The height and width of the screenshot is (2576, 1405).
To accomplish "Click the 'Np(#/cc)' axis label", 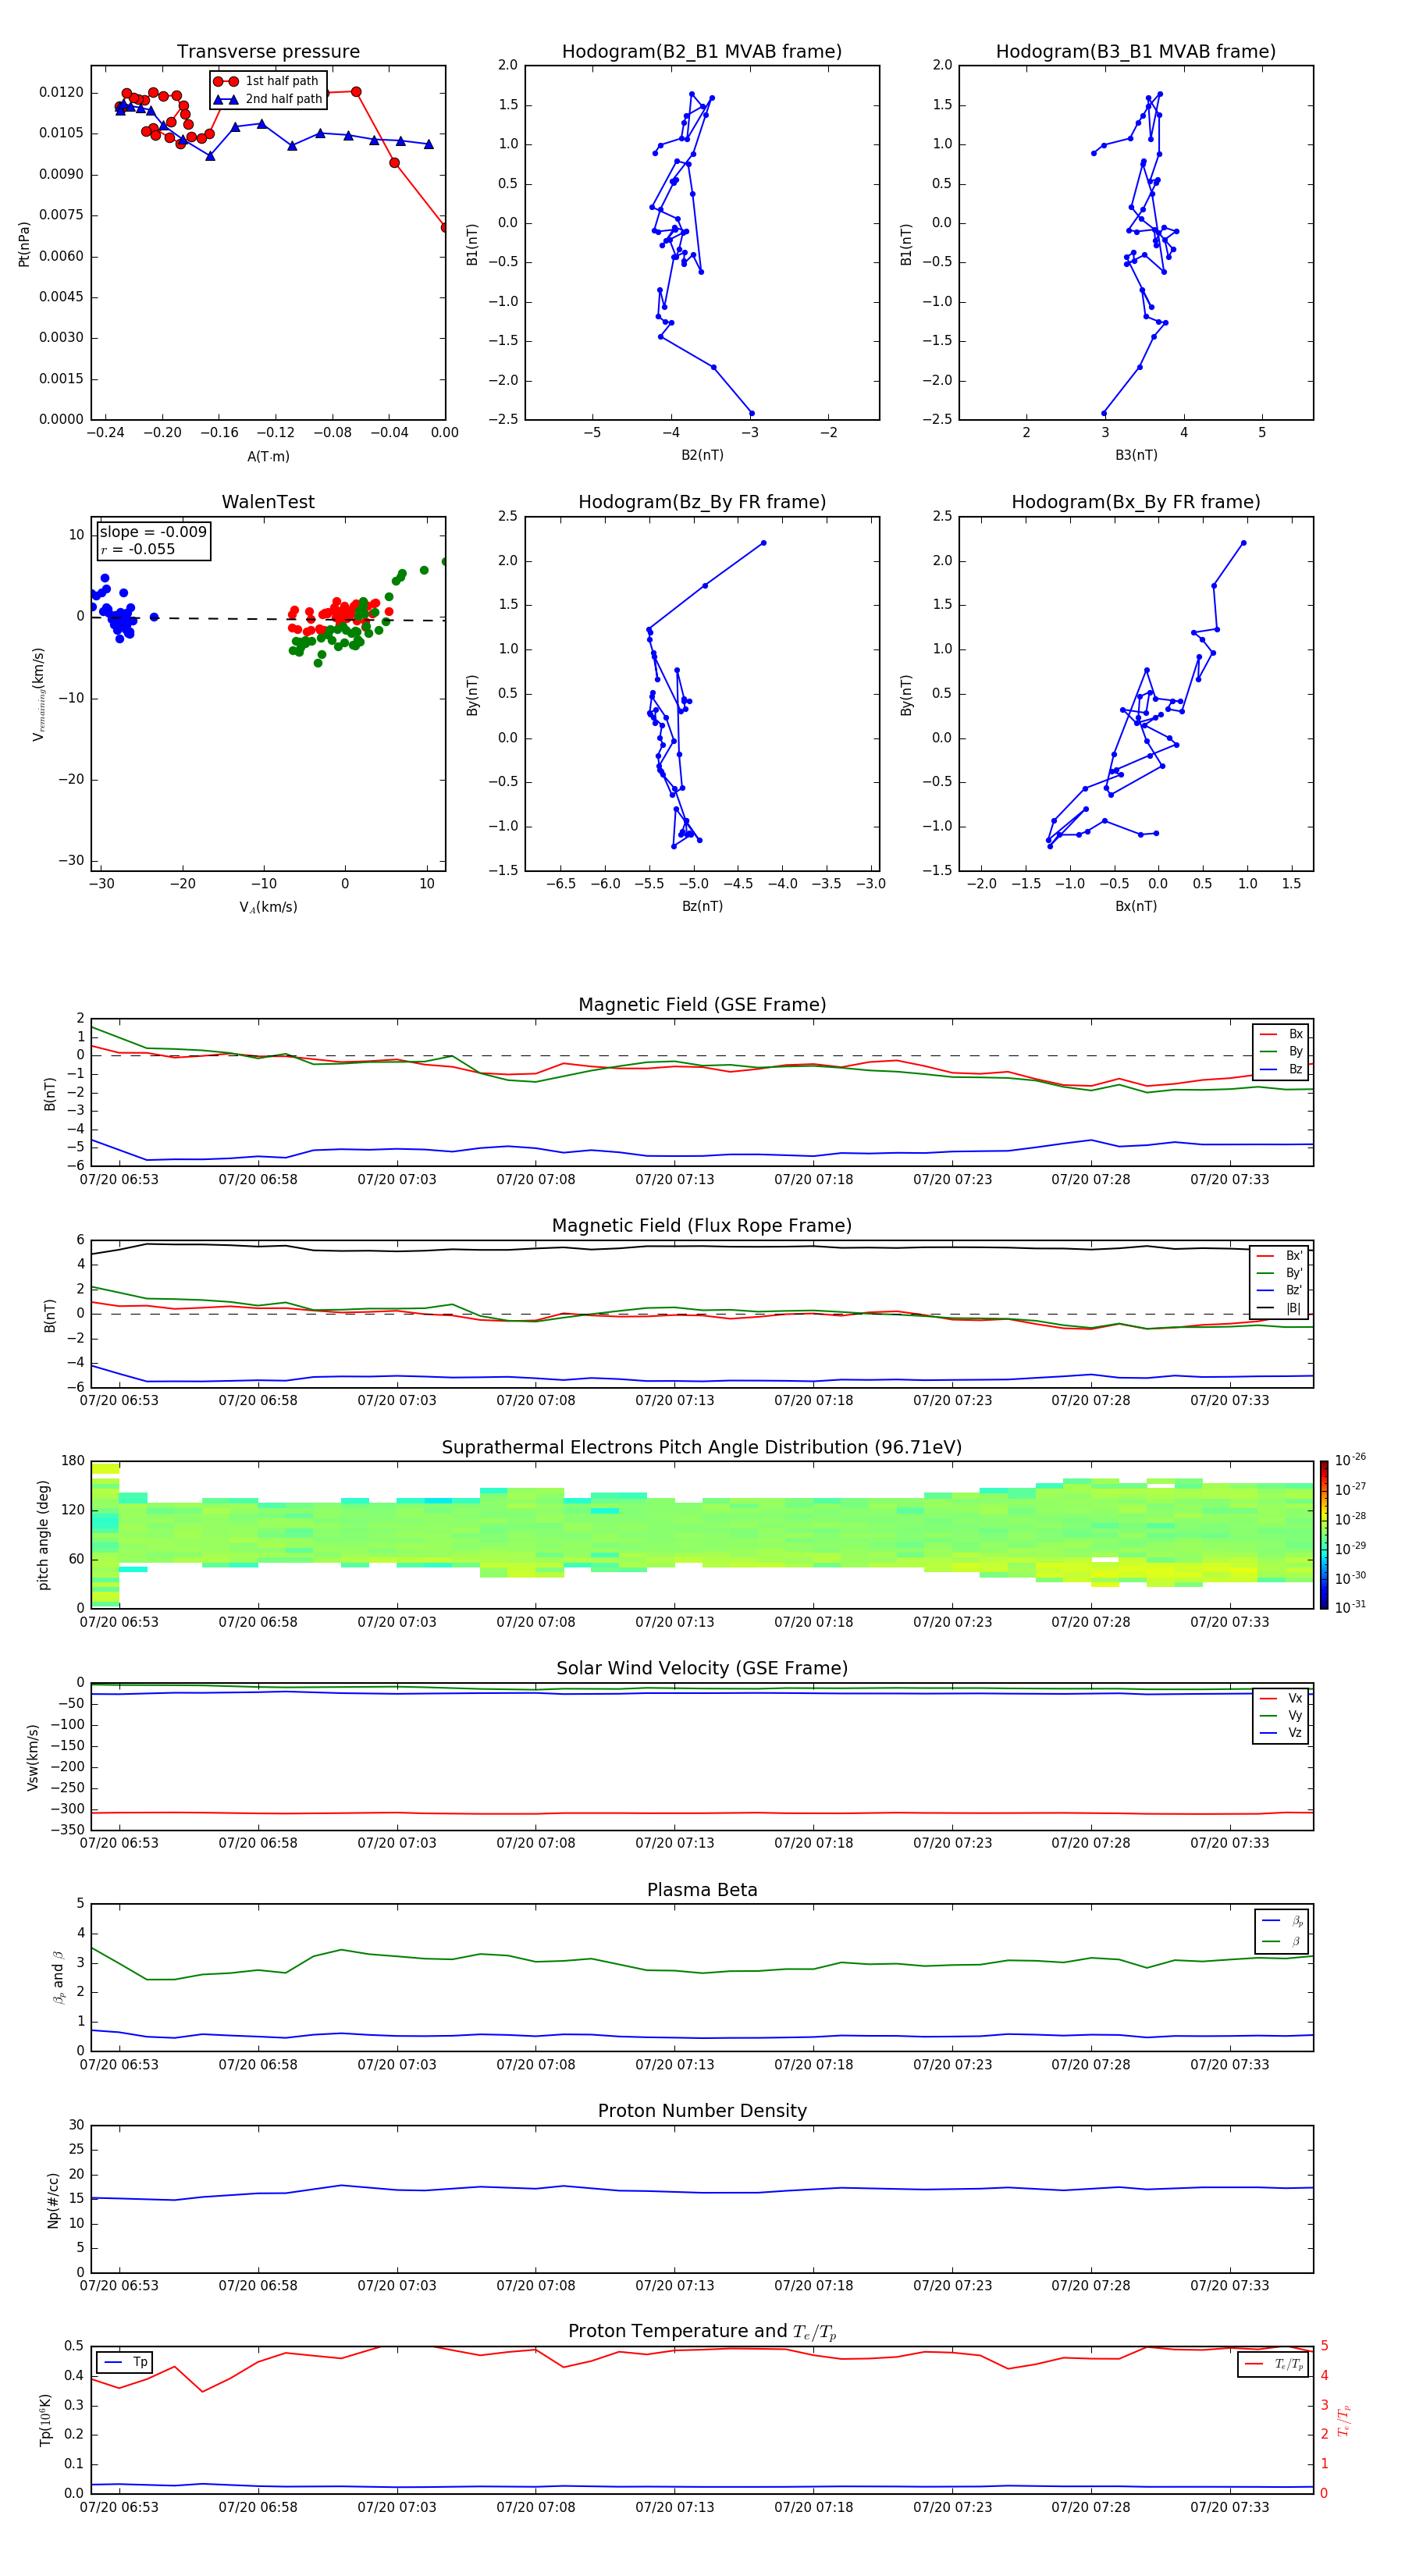I will tap(53, 2200).
